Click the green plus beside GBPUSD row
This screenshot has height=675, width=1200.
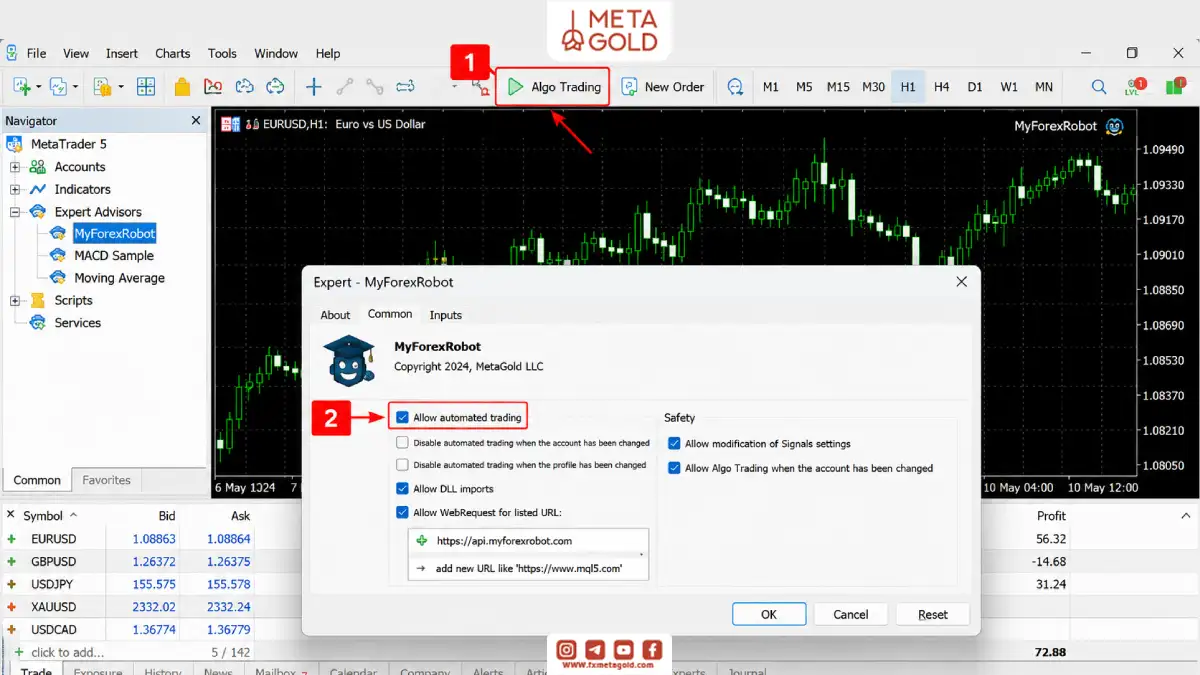[x=12, y=562]
